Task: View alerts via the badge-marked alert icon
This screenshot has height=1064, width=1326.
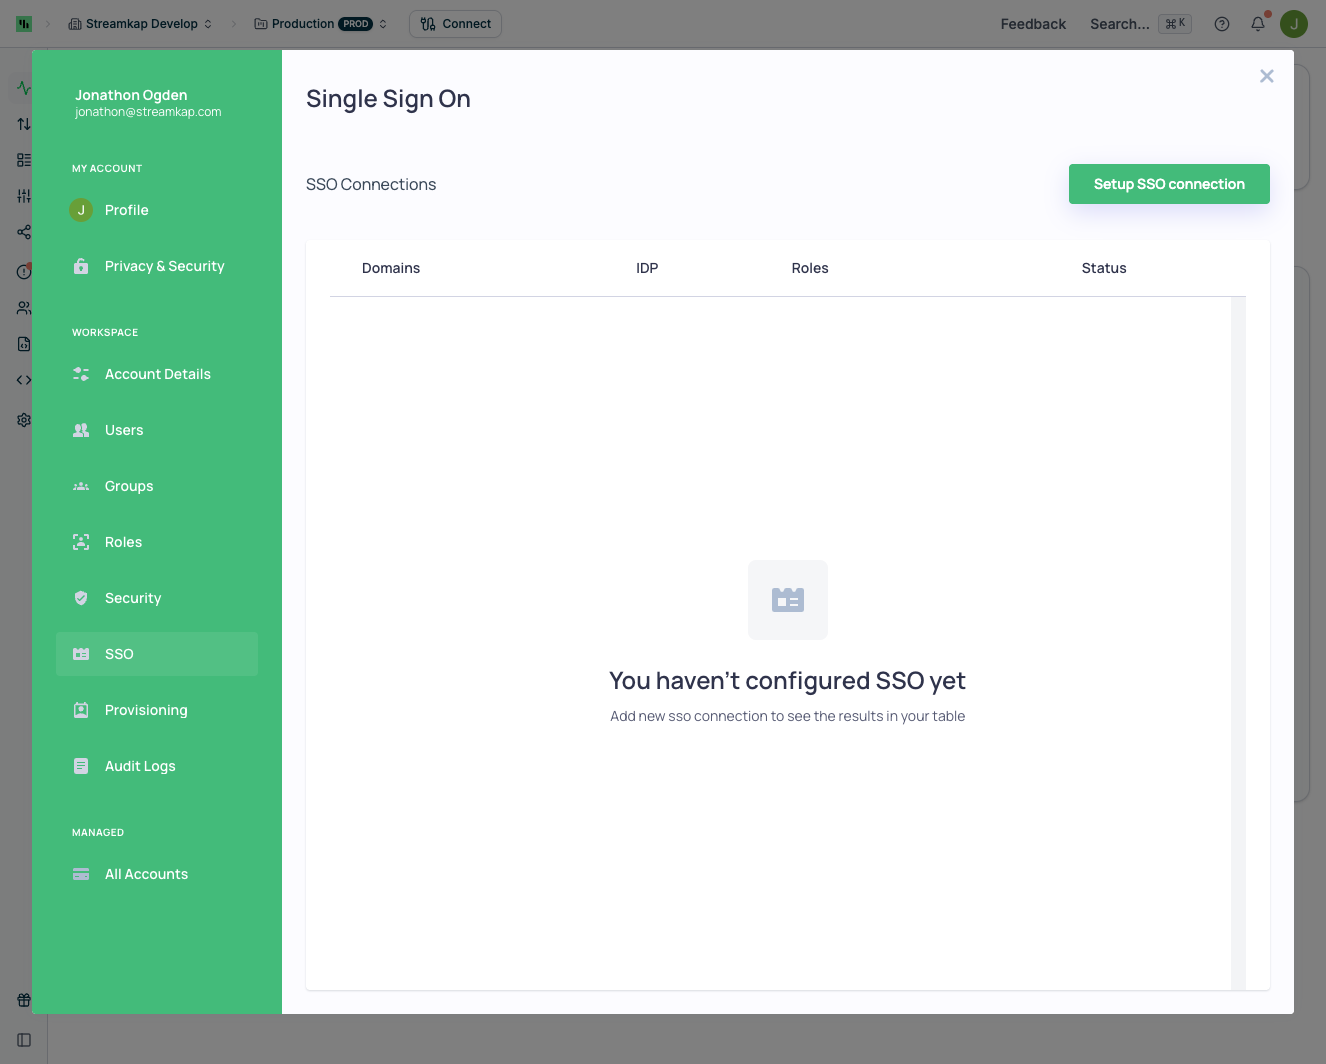Action: [x=23, y=270]
